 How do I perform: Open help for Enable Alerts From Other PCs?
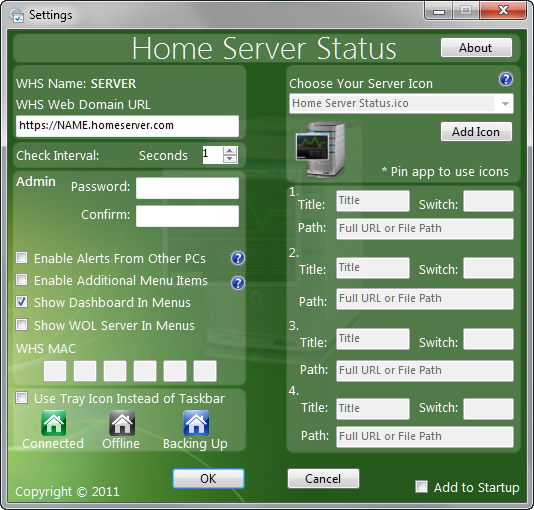(238, 258)
